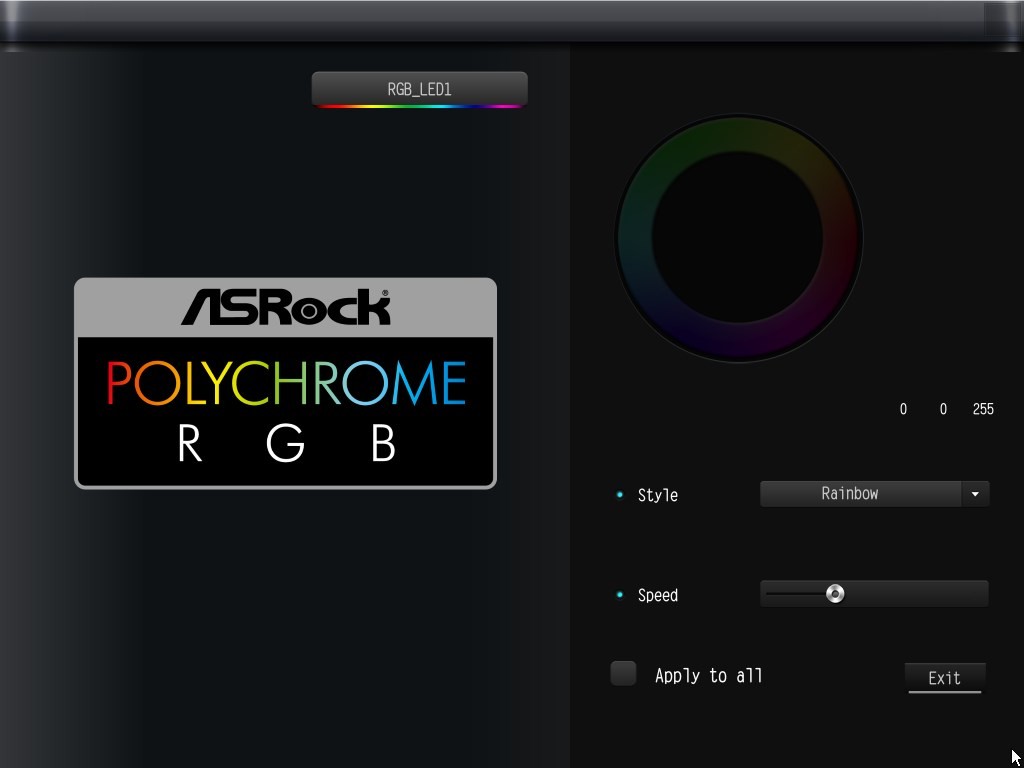1024x768 pixels.
Task: Pick red on right side of color ring
Action: (842, 238)
